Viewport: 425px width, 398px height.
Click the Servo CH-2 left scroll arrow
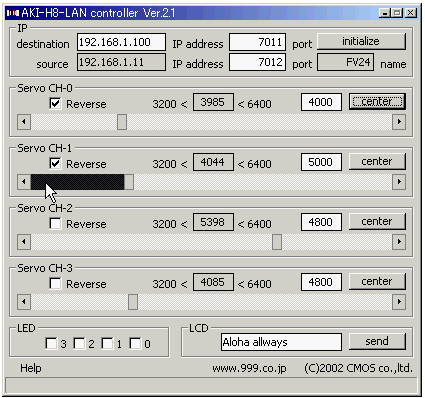[24, 242]
